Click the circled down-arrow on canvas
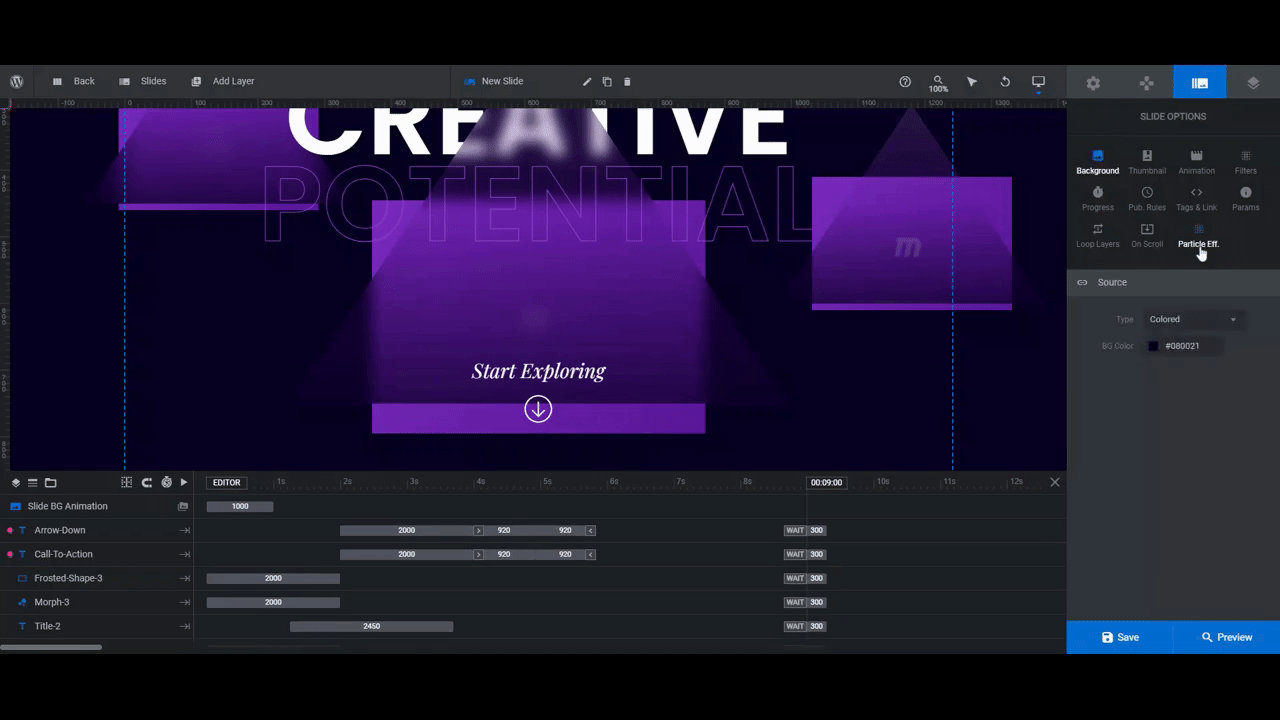The width and height of the screenshot is (1280, 720). tap(538, 409)
